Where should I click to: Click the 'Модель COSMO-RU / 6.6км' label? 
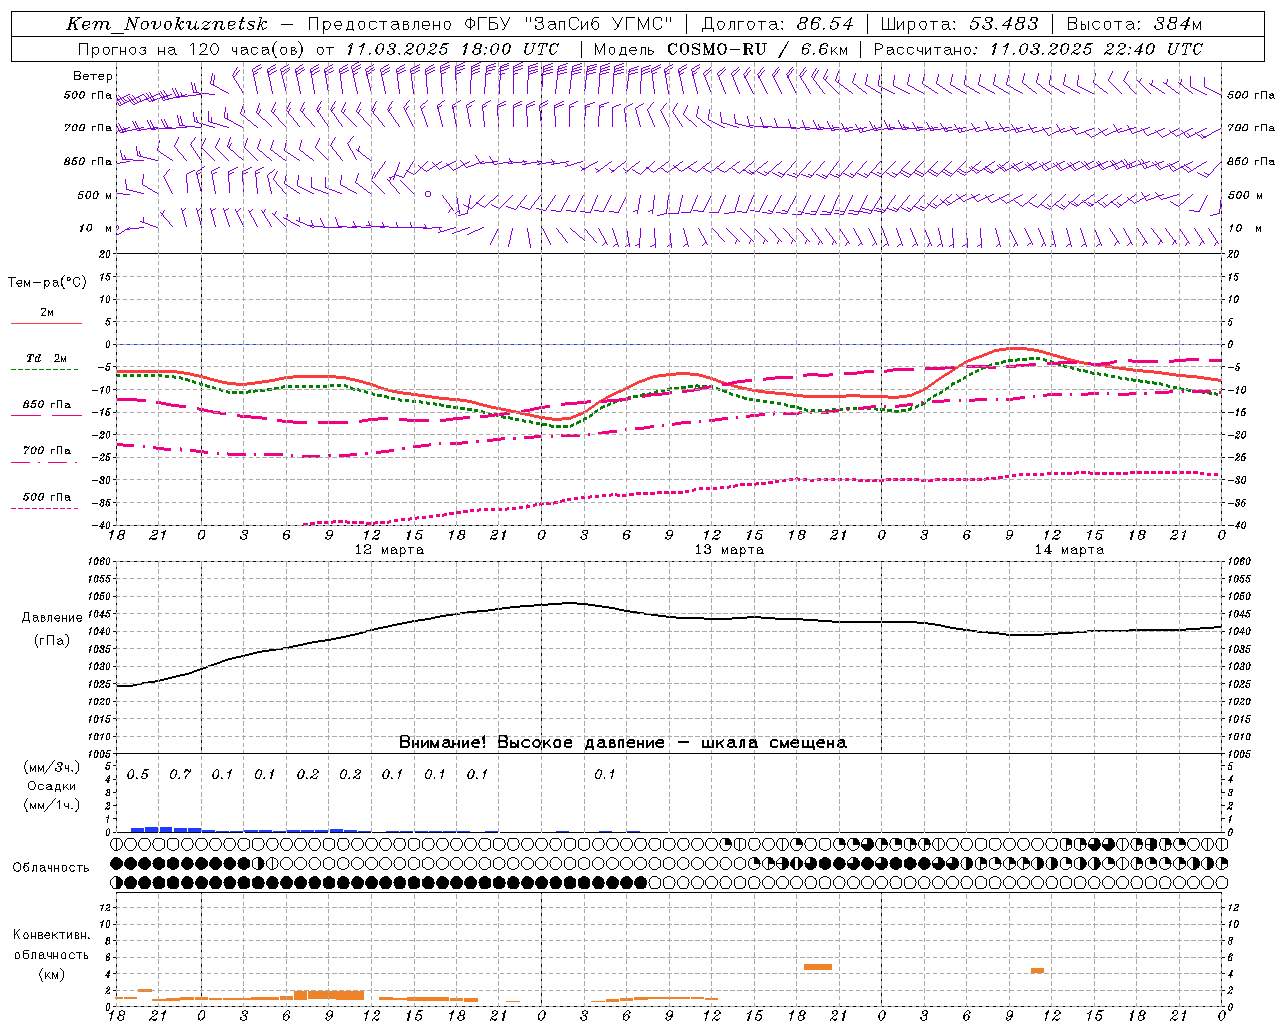click(x=721, y=49)
